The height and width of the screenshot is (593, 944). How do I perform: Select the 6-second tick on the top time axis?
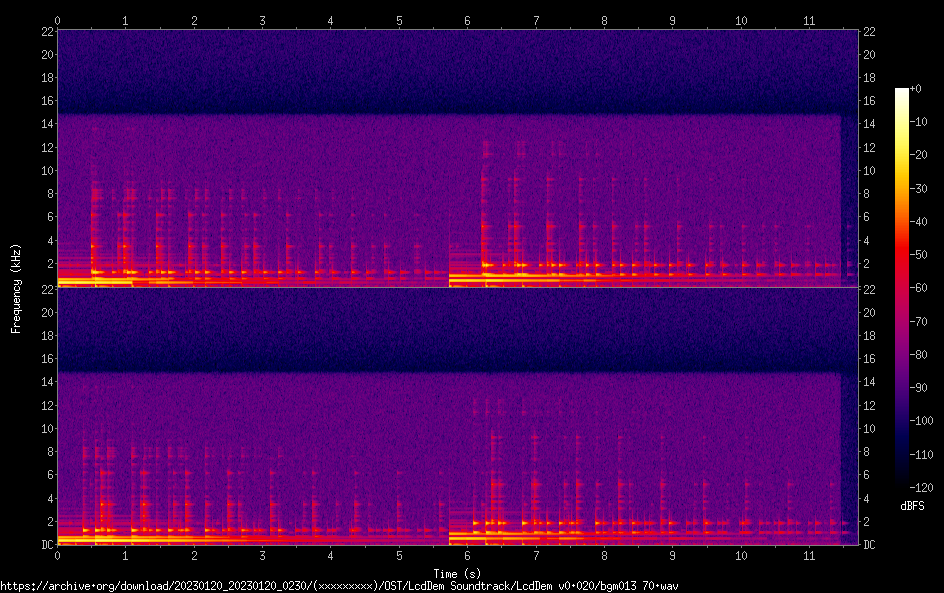467,20
